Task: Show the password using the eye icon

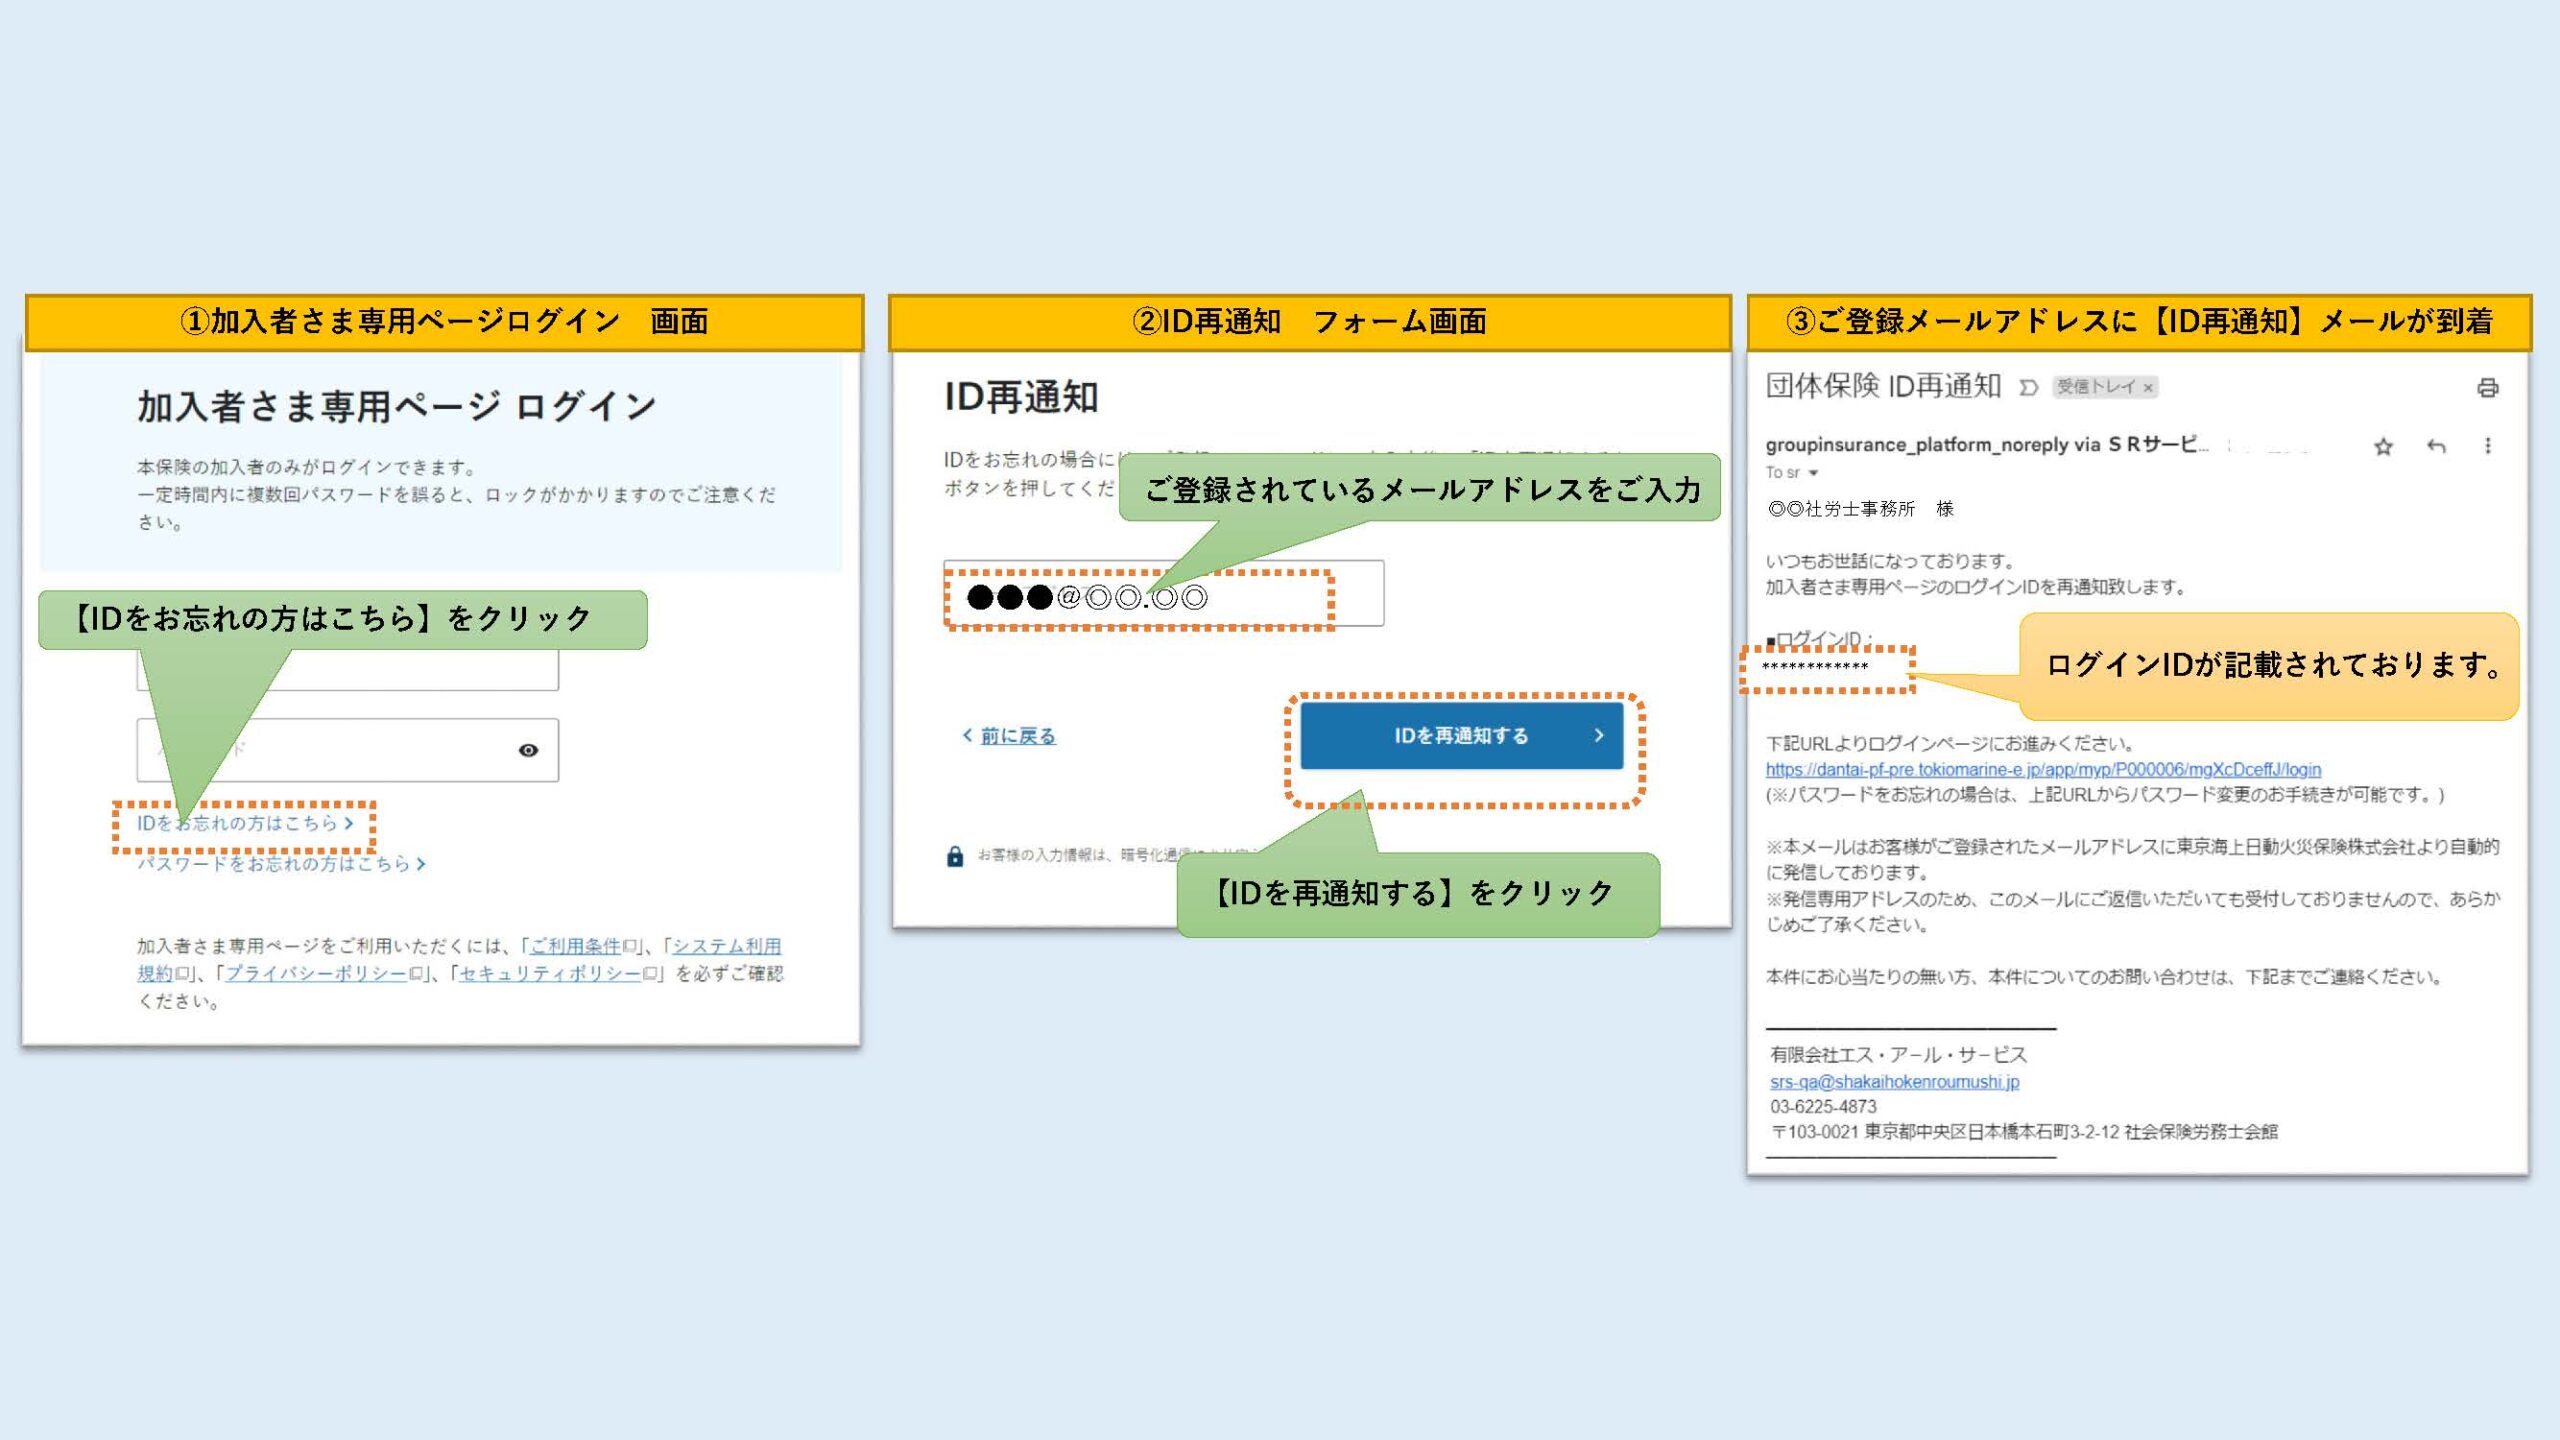Action: [530, 750]
